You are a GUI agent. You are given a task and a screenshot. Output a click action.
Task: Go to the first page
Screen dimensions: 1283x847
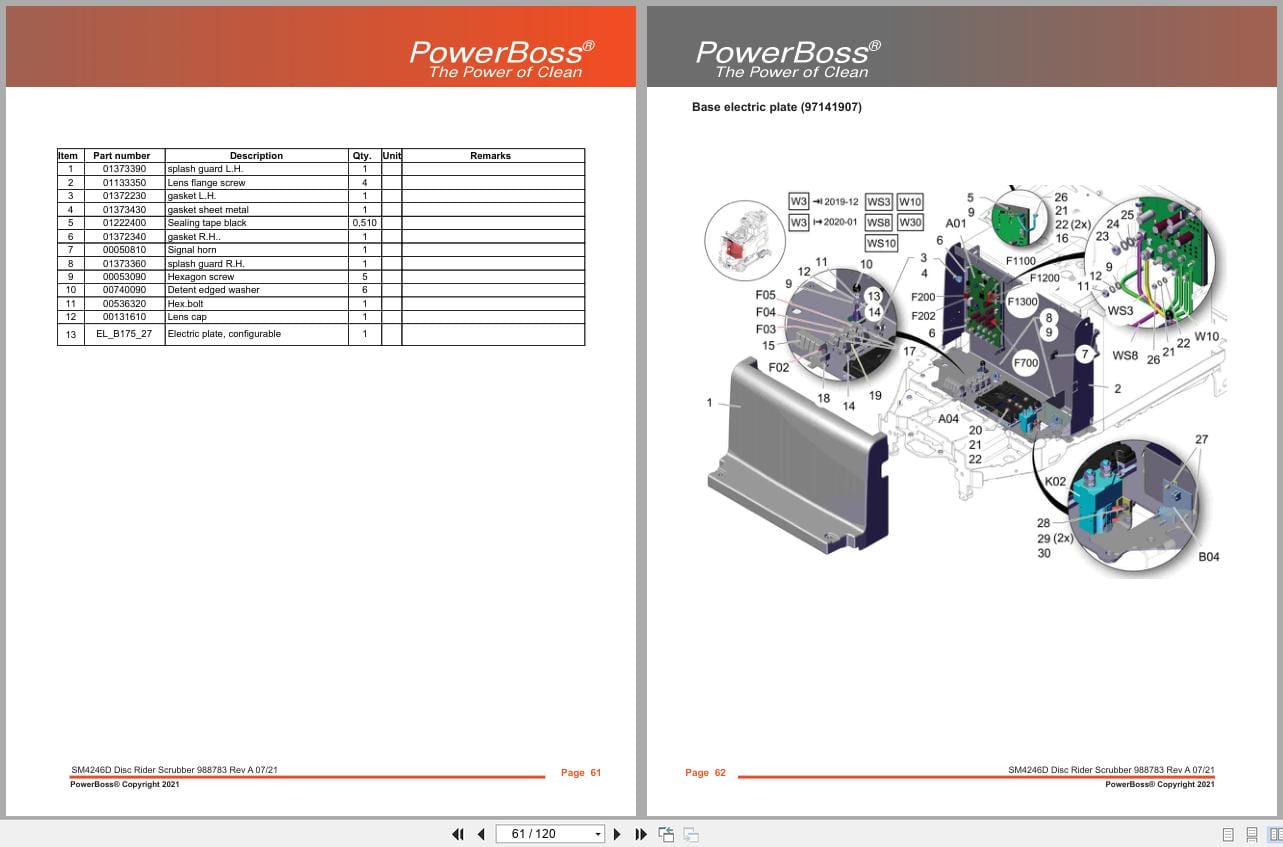[x=458, y=834]
